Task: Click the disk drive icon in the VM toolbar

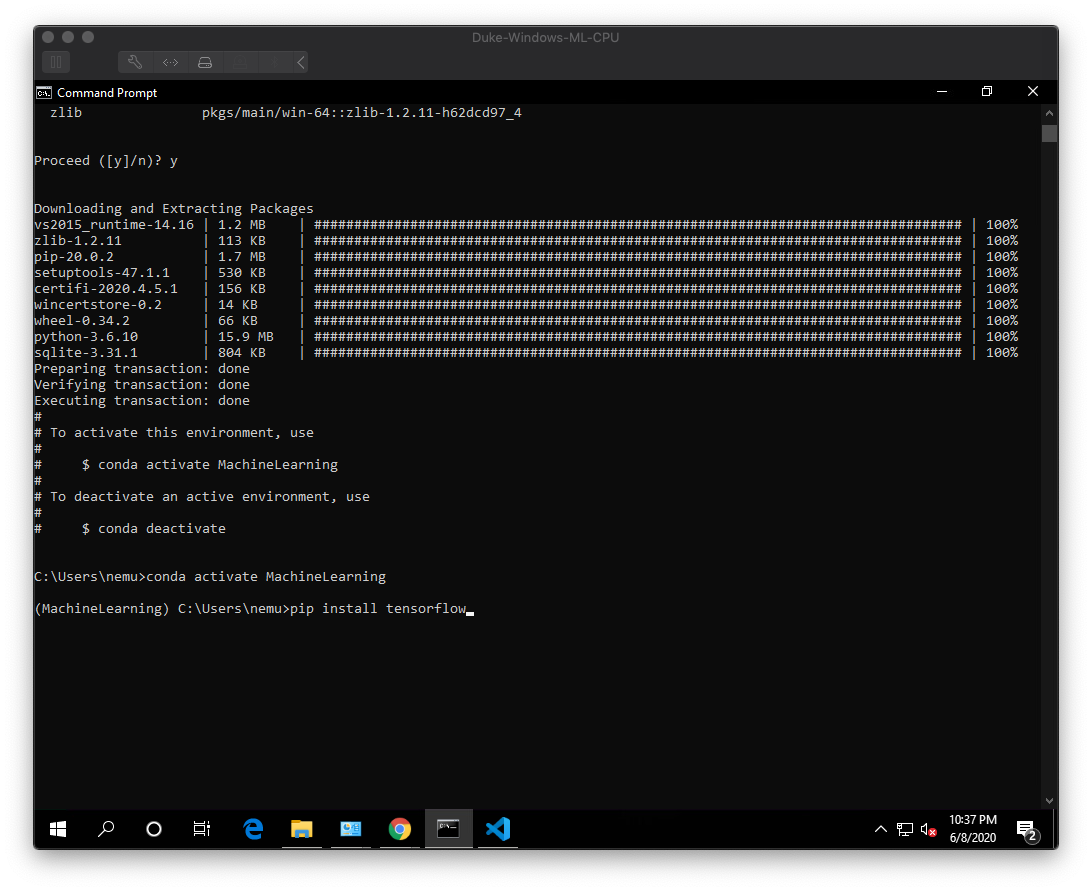Action: click(204, 61)
